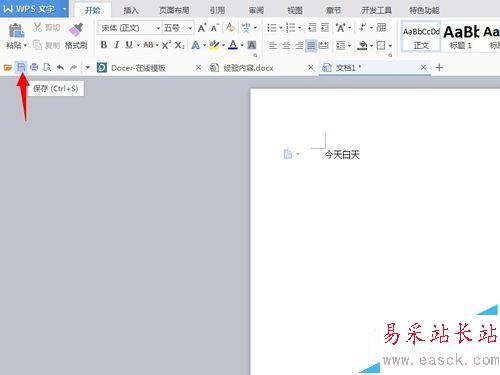
Task: Apply paragraph shading fill color
Action: point(362,45)
